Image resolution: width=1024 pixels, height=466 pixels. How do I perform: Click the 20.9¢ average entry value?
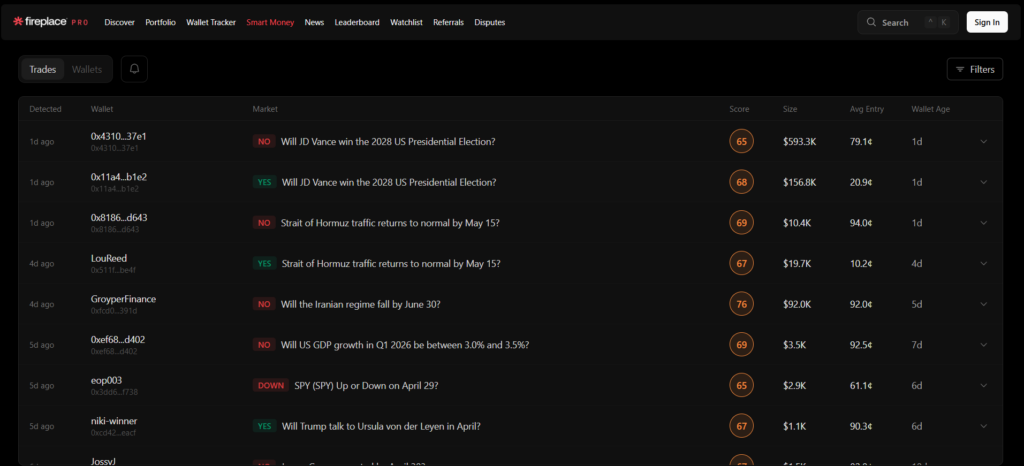[861, 182]
